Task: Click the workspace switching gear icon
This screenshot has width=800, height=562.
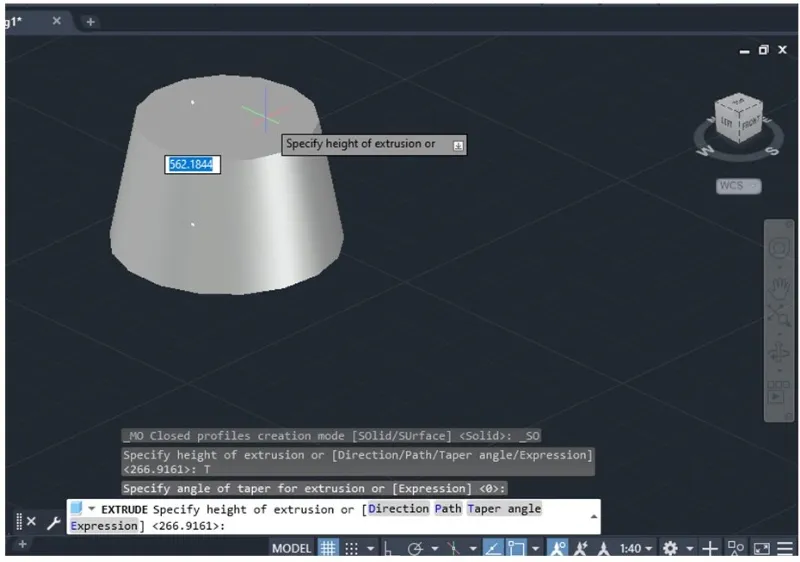Action: (x=670, y=548)
